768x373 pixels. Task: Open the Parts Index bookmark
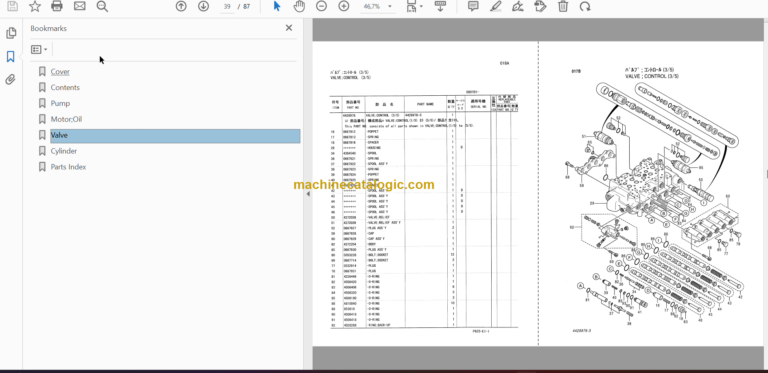click(68, 167)
